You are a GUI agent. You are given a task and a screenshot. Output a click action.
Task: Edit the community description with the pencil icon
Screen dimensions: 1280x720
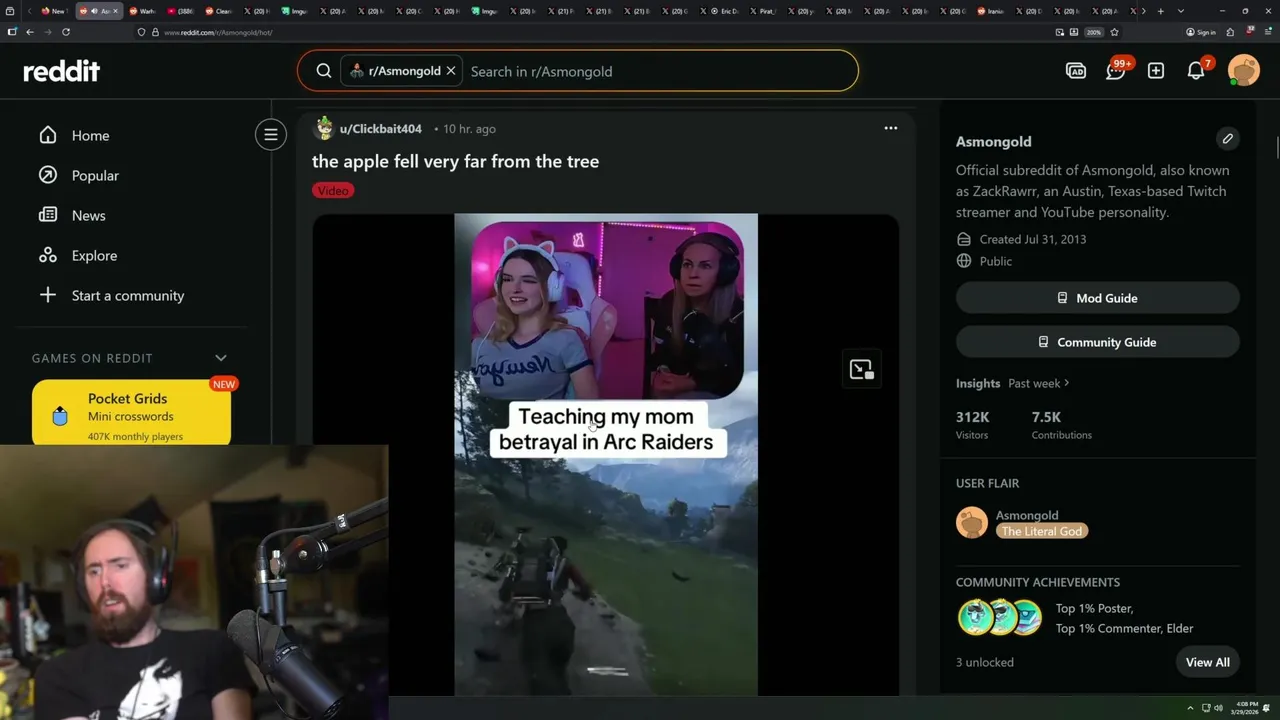point(1227,139)
